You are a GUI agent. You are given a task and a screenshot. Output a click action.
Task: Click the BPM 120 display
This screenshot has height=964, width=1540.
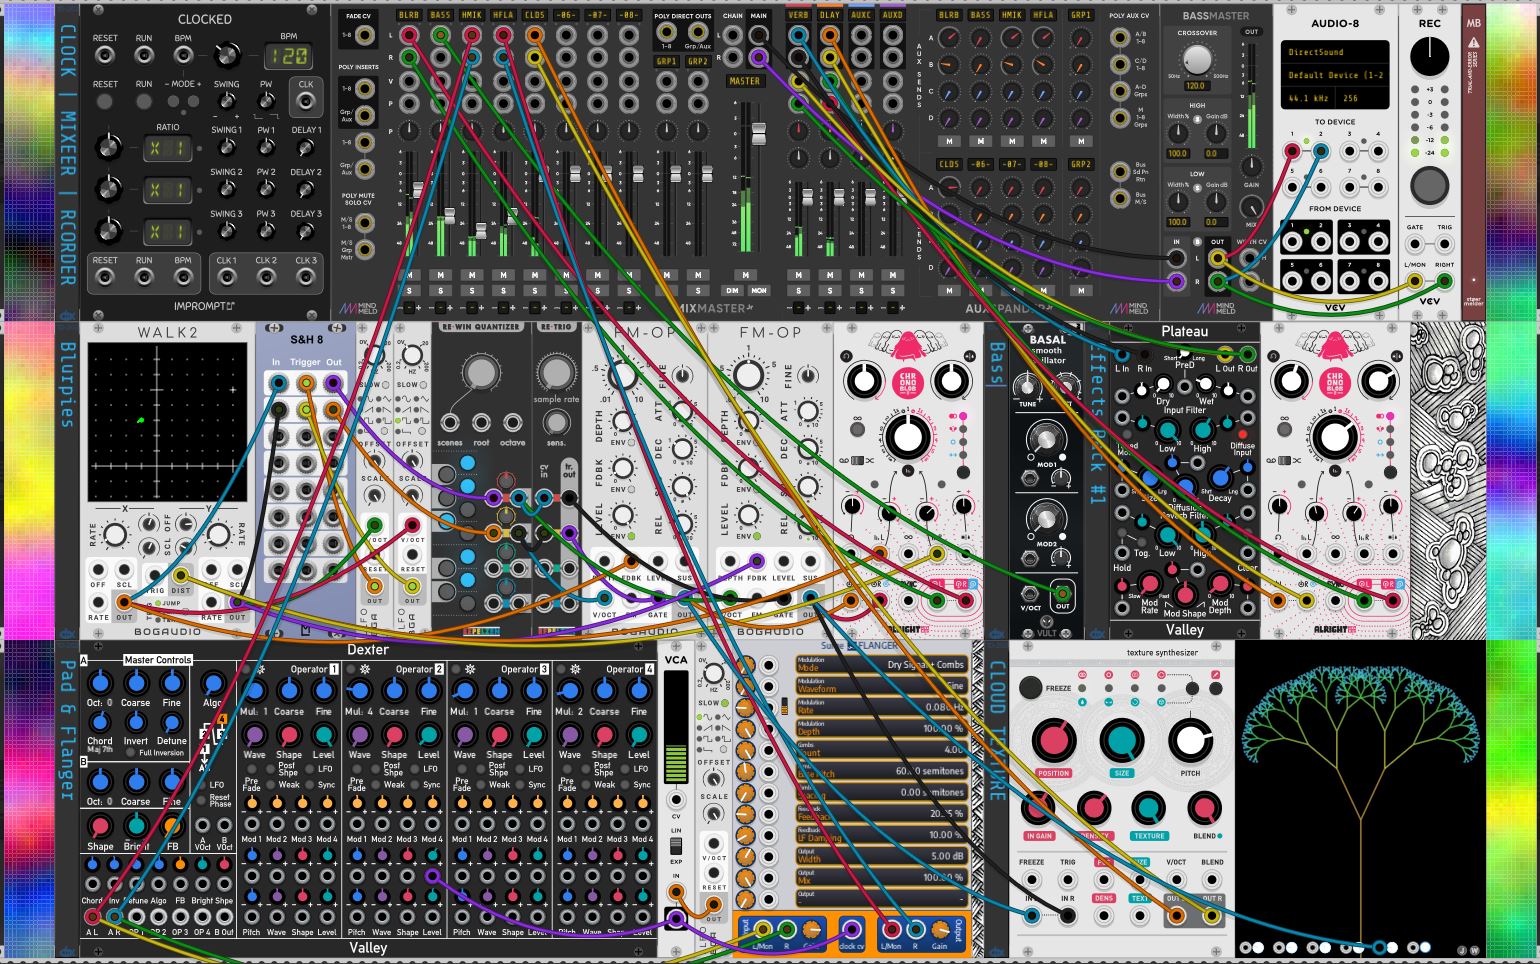288,56
